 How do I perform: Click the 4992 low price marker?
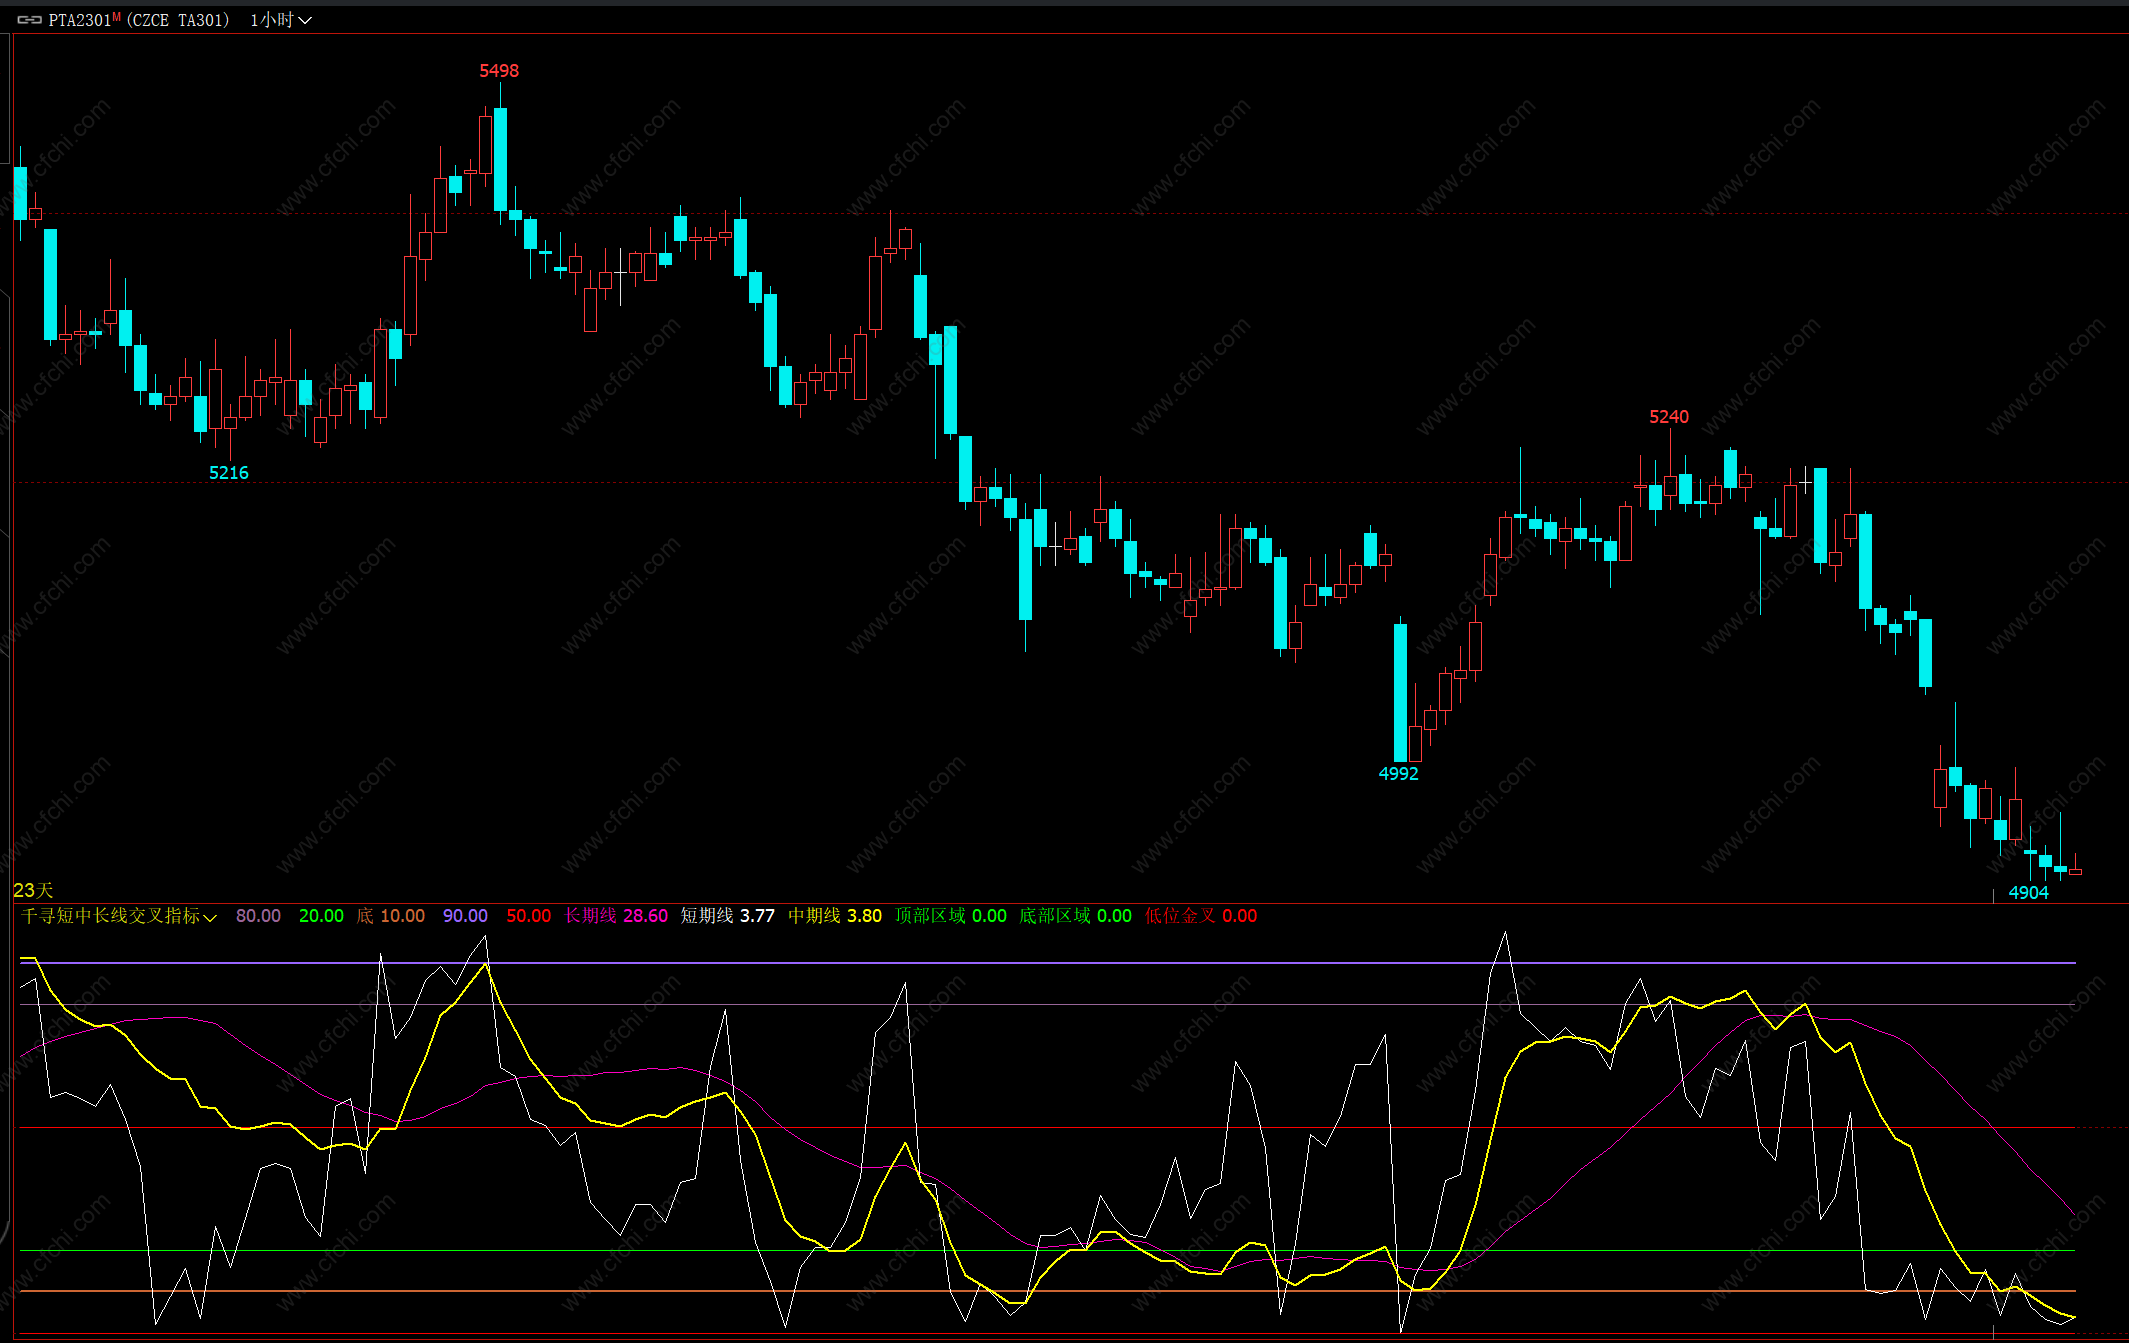(1398, 774)
